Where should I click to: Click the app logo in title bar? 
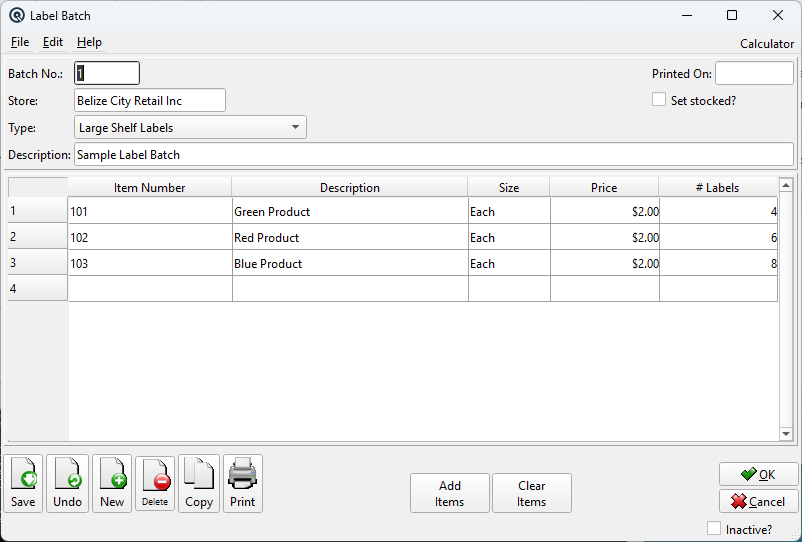16,15
